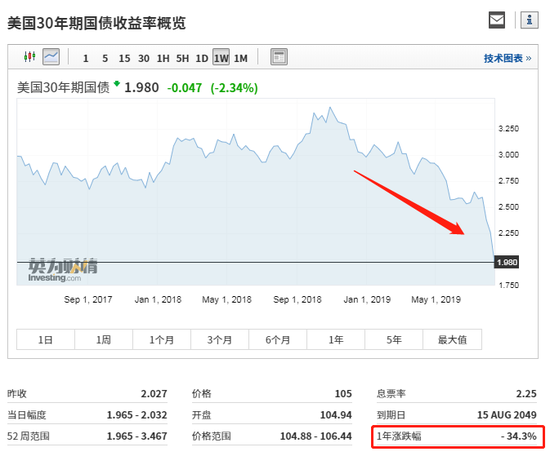Show the 1个月 time range
550x465 pixels.
(162, 339)
